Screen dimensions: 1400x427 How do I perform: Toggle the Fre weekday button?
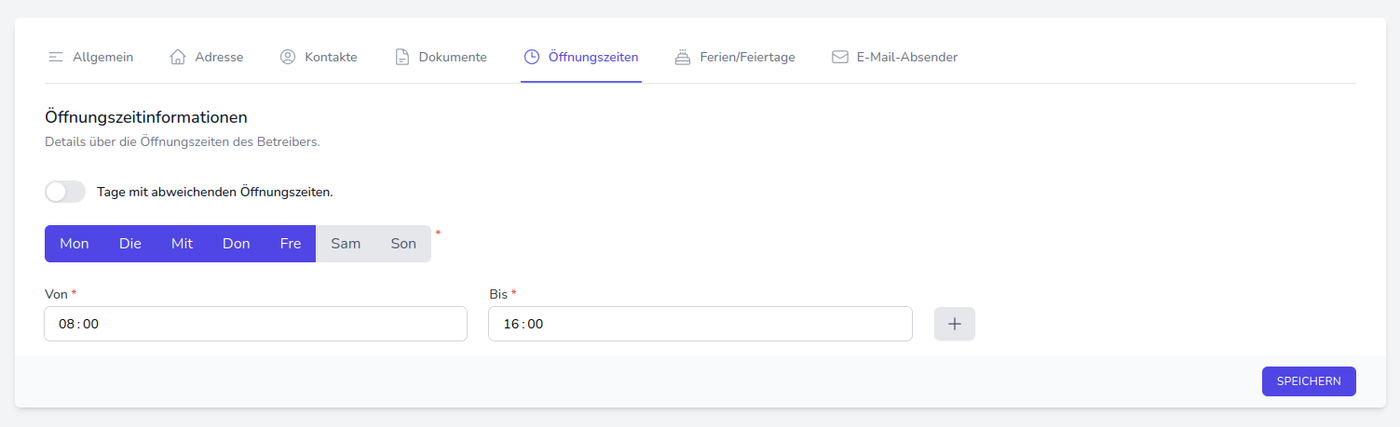[290, 243]
